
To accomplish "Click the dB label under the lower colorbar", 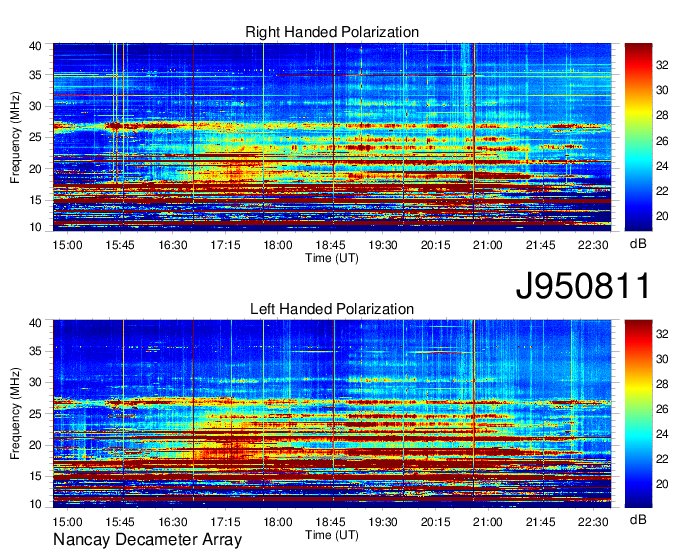I will [x=638, y=519].
